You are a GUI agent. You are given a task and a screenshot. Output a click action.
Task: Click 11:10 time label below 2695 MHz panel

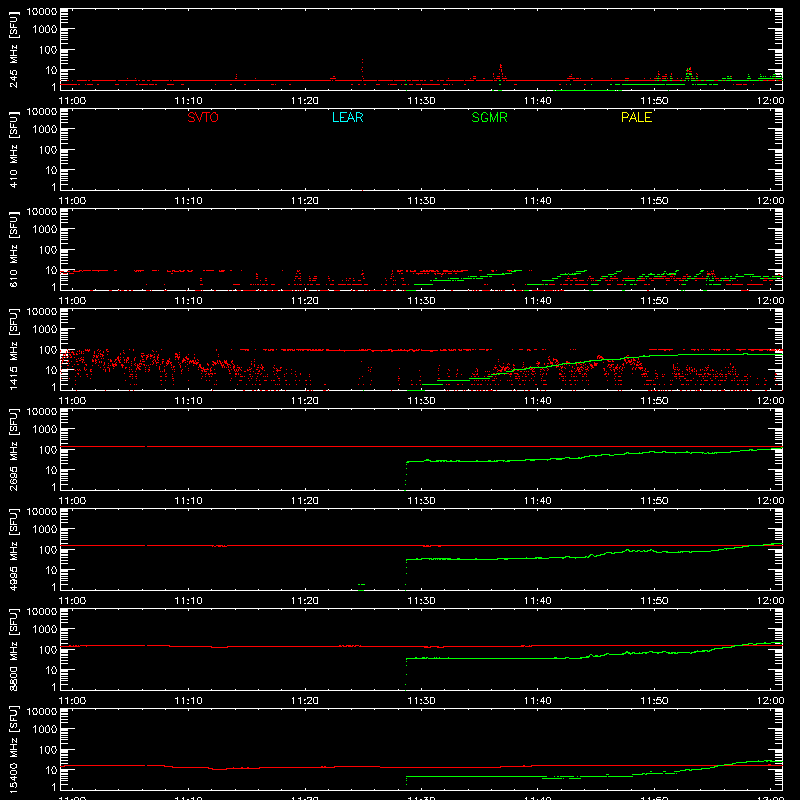pyautogui.click(x=188, y=501)
